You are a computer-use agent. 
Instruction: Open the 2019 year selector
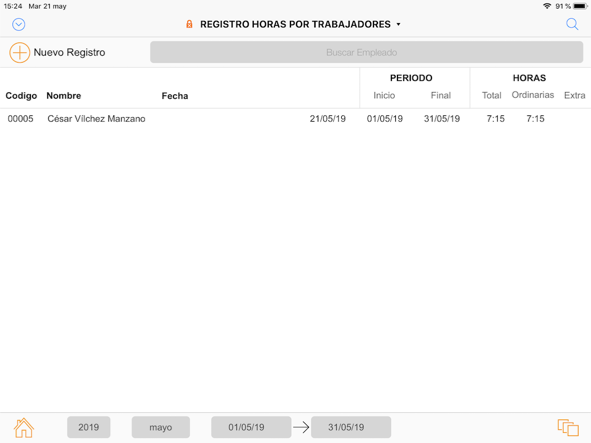coord(89,427)
